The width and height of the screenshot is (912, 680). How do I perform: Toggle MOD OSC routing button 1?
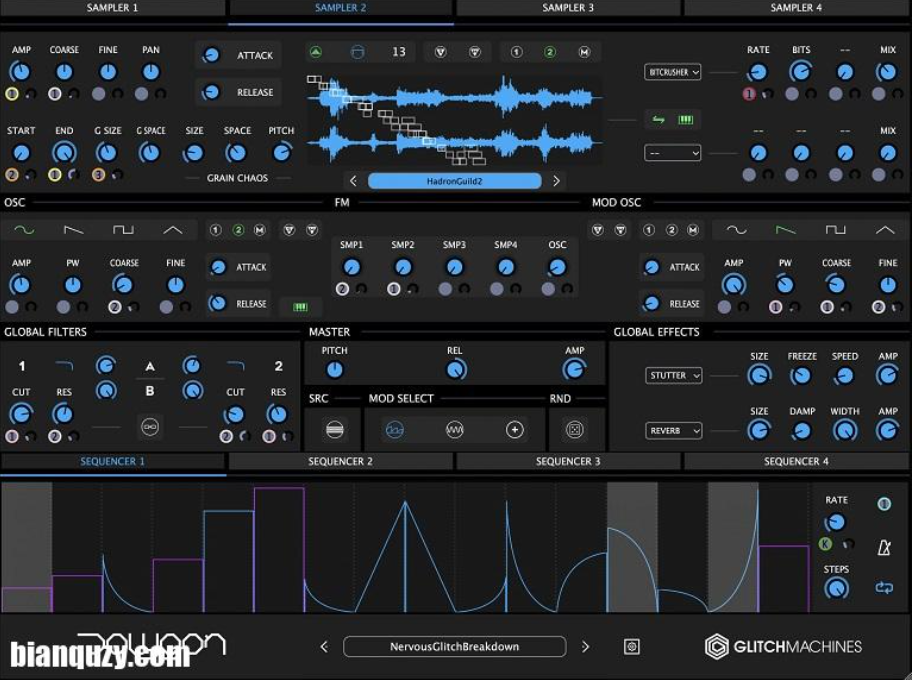pos(649,230)
